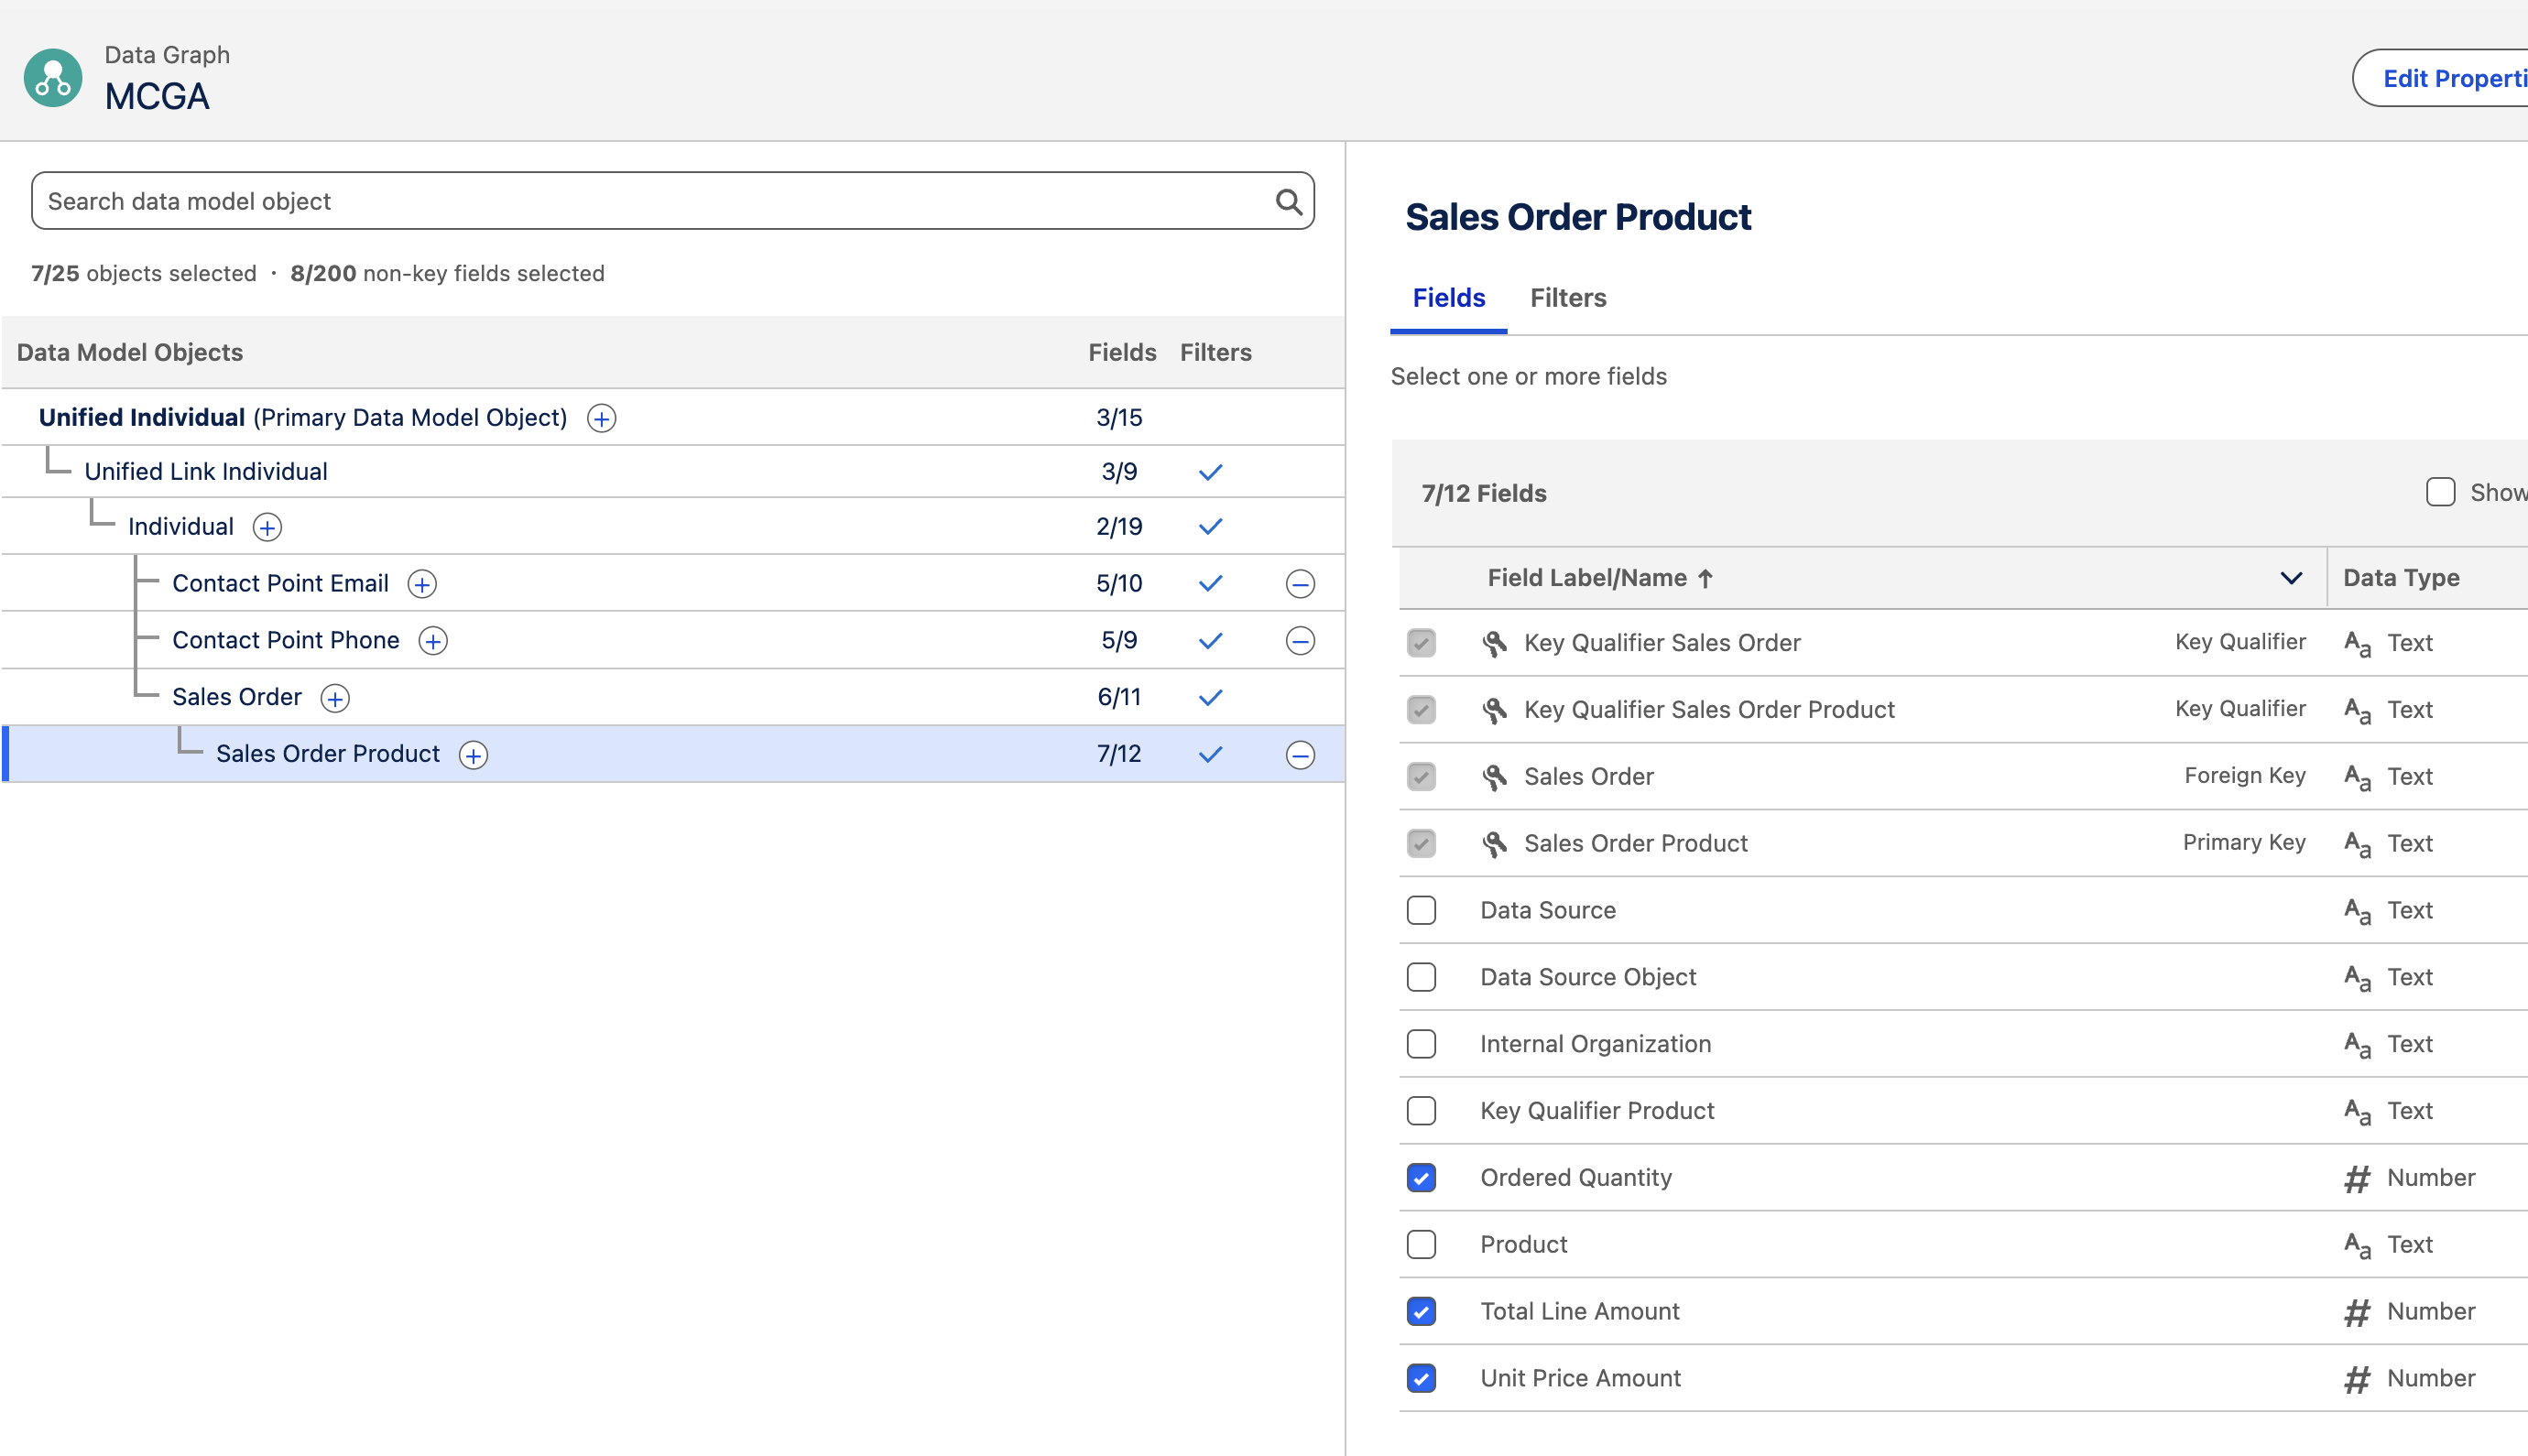Remove Contact Point Email with minus icon
The width and height of the screenshot is (2528, 1456).
pos(1300,584)
